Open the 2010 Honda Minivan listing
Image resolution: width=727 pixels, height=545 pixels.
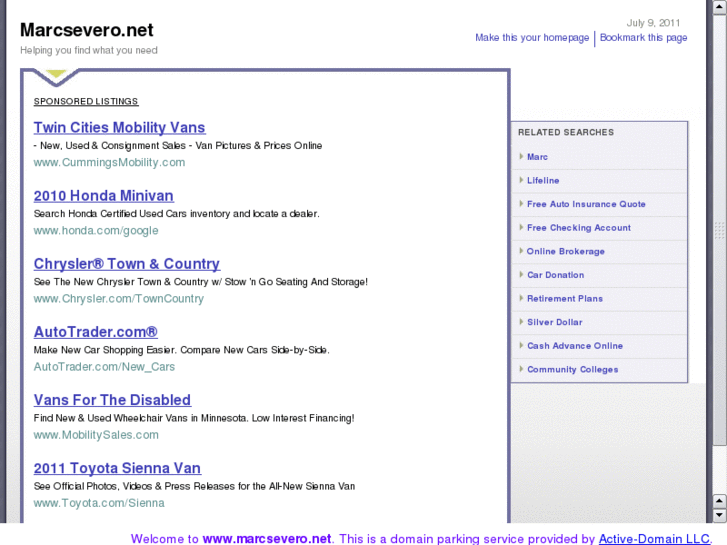click(103, 196)
